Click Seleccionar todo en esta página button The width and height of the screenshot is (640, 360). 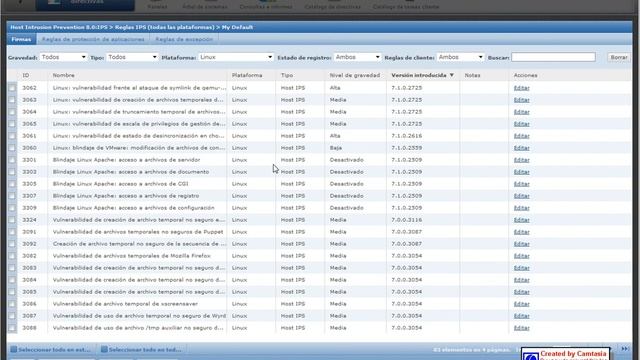coord(51,349)
